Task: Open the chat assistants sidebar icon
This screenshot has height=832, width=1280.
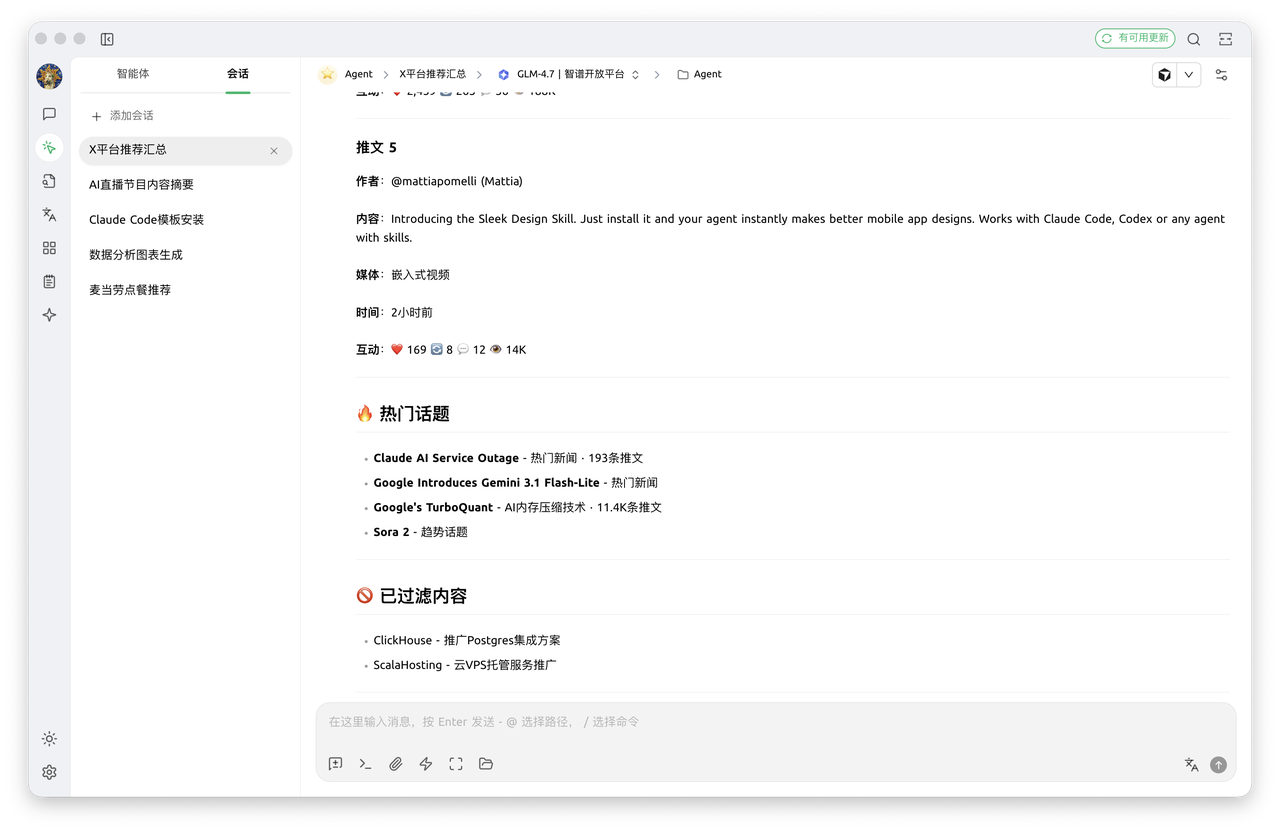Action: click(x=49, y=114)
